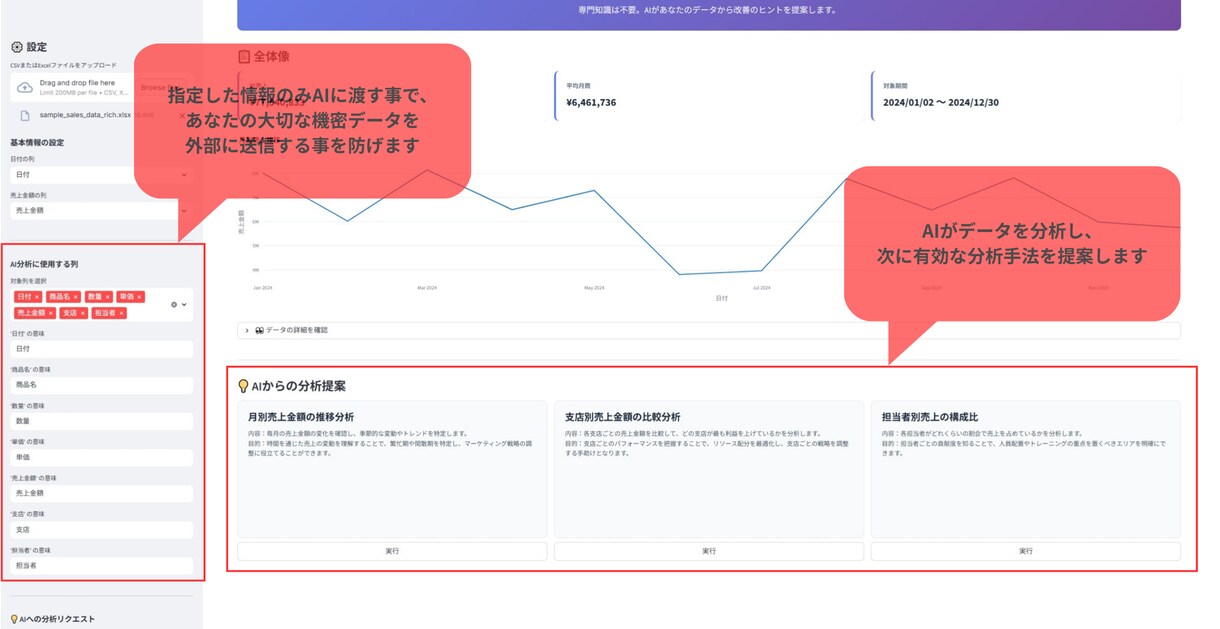Image resolution: width=1220 pixels, height=629 pixels.
Task: Click the 2024/01/02 〜 2024/12/30 period value
Action: pos(941,102)
